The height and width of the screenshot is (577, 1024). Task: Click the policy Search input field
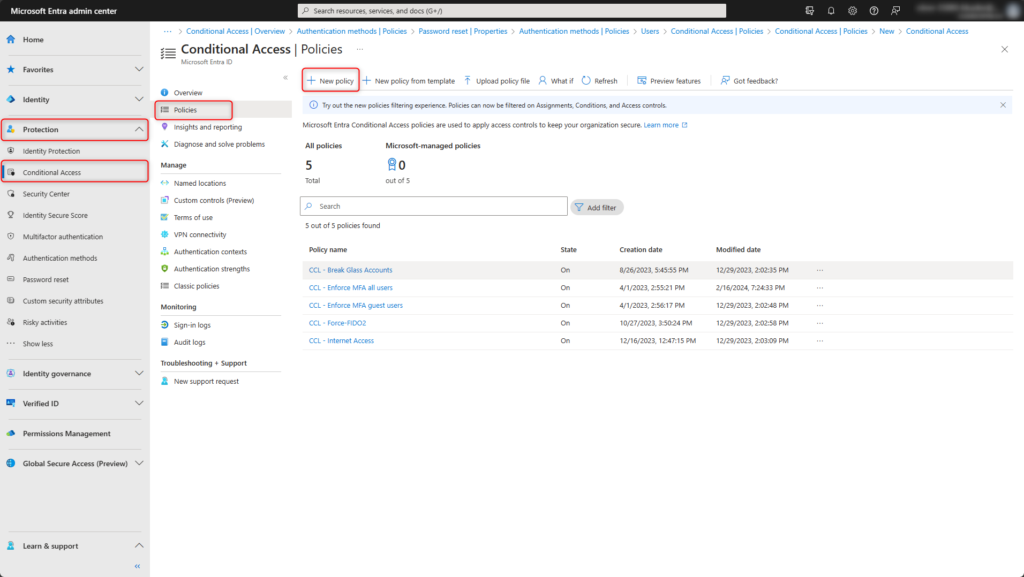tap(433, 206)
